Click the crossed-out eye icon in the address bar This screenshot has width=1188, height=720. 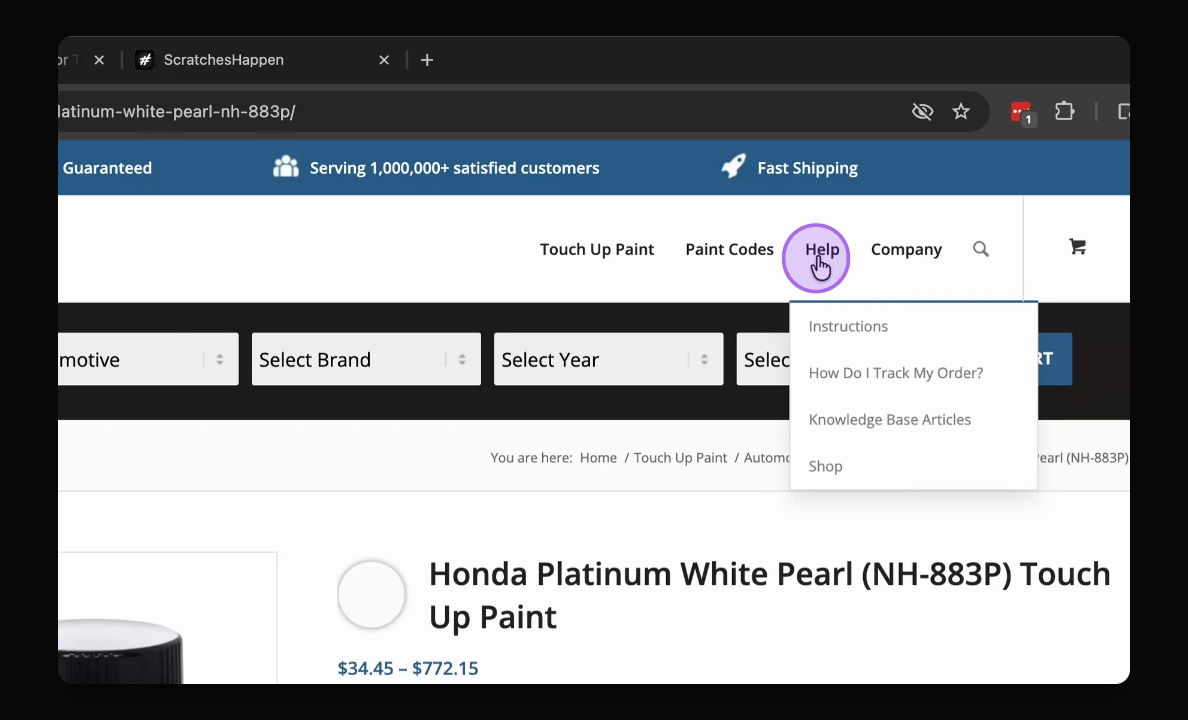pyautogui.click(x=922, y=112)
